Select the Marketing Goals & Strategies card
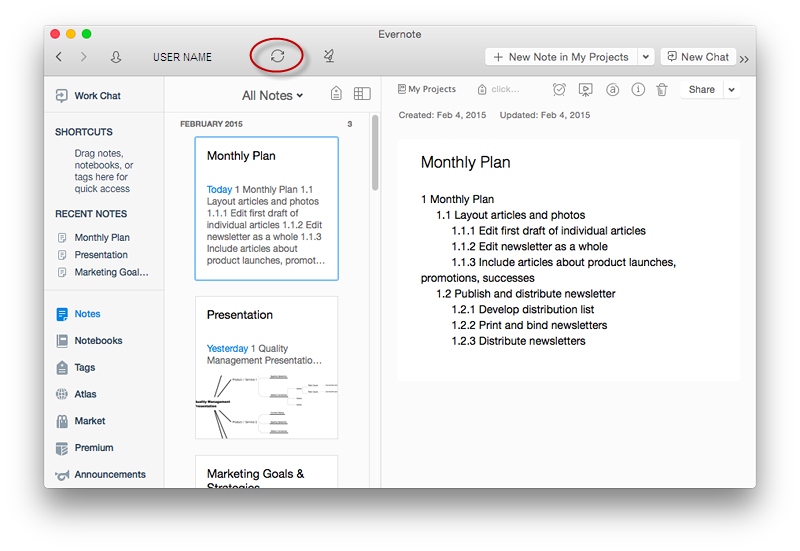Screen dimensions: 800x551 pyautogui.click(x=266, y=472)
